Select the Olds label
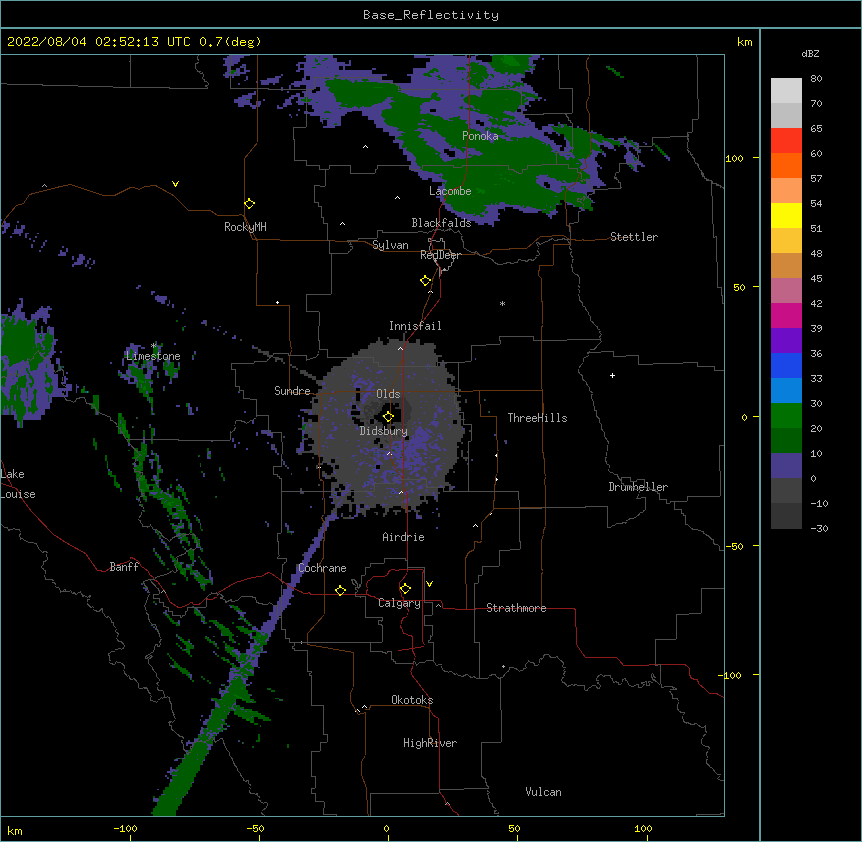The image size is (862, 842). point(388,394)
